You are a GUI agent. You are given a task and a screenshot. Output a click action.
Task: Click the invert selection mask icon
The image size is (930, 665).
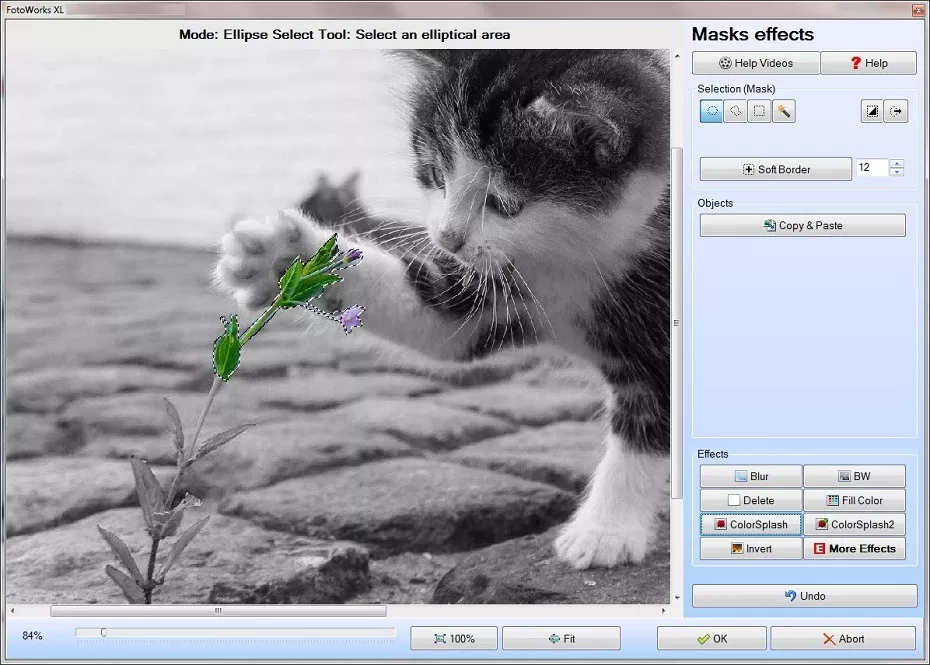pos(872,112)
